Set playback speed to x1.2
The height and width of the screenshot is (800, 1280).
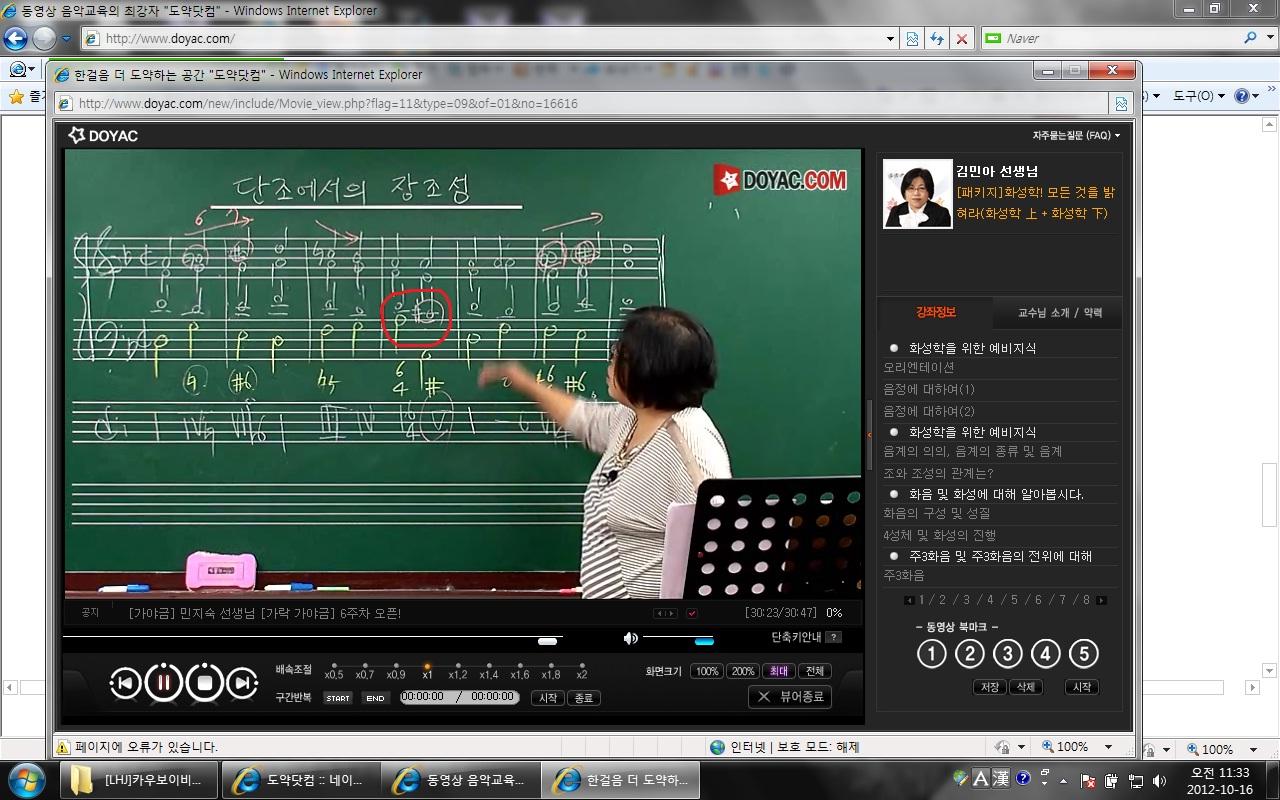pyautogui.click(x=458, y=669)
